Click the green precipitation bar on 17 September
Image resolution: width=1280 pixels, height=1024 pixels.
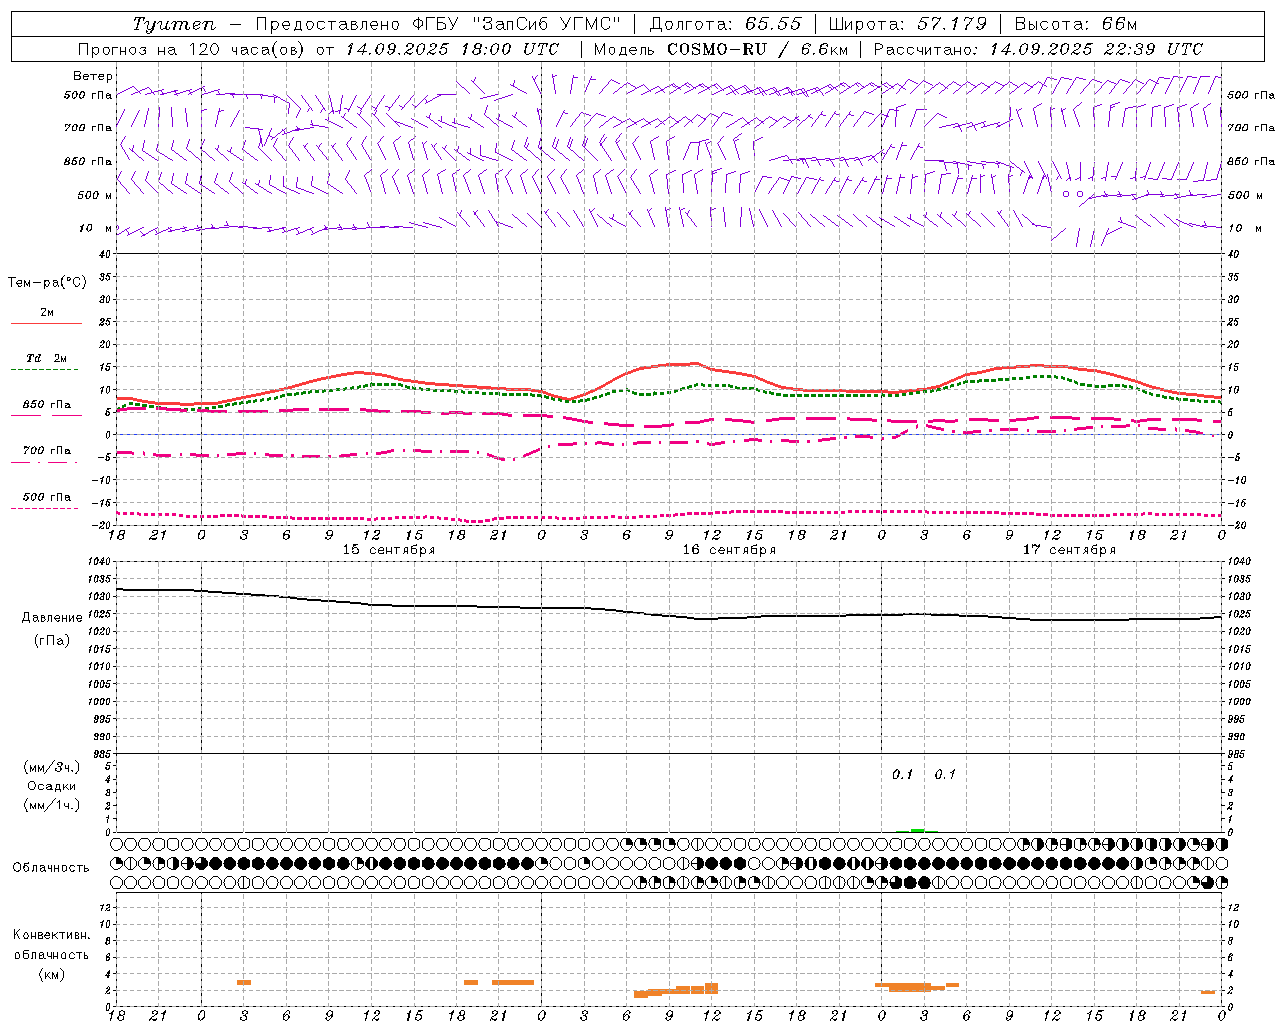917,830
